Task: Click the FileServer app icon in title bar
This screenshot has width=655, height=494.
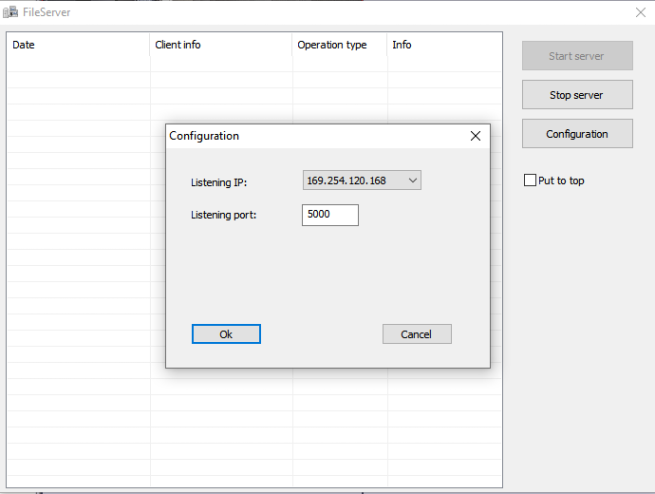Action: pos(11,12)
